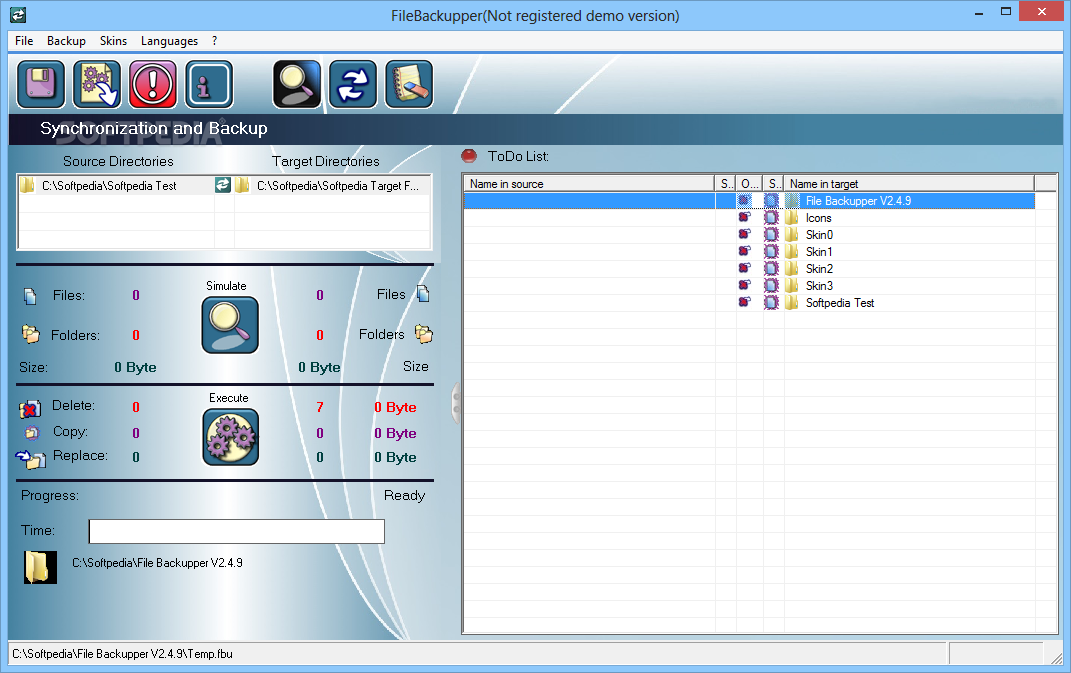Viewport: 1071px width, 673px height.
Task: Click the delete operation icon in Icons row
Action: point(745,217)
